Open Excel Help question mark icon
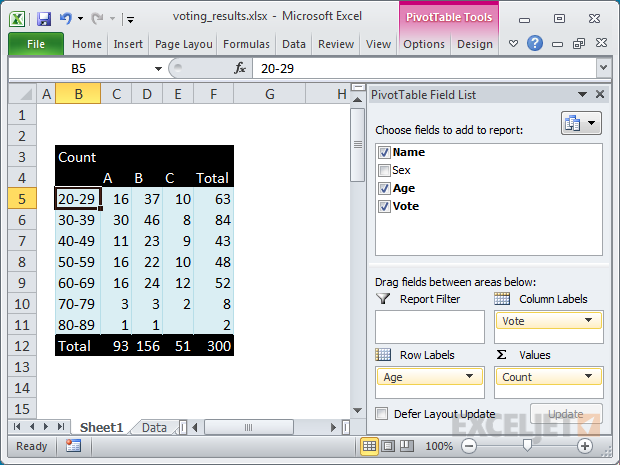Viewport: 620px width, 465px height. tap(535, 44)
